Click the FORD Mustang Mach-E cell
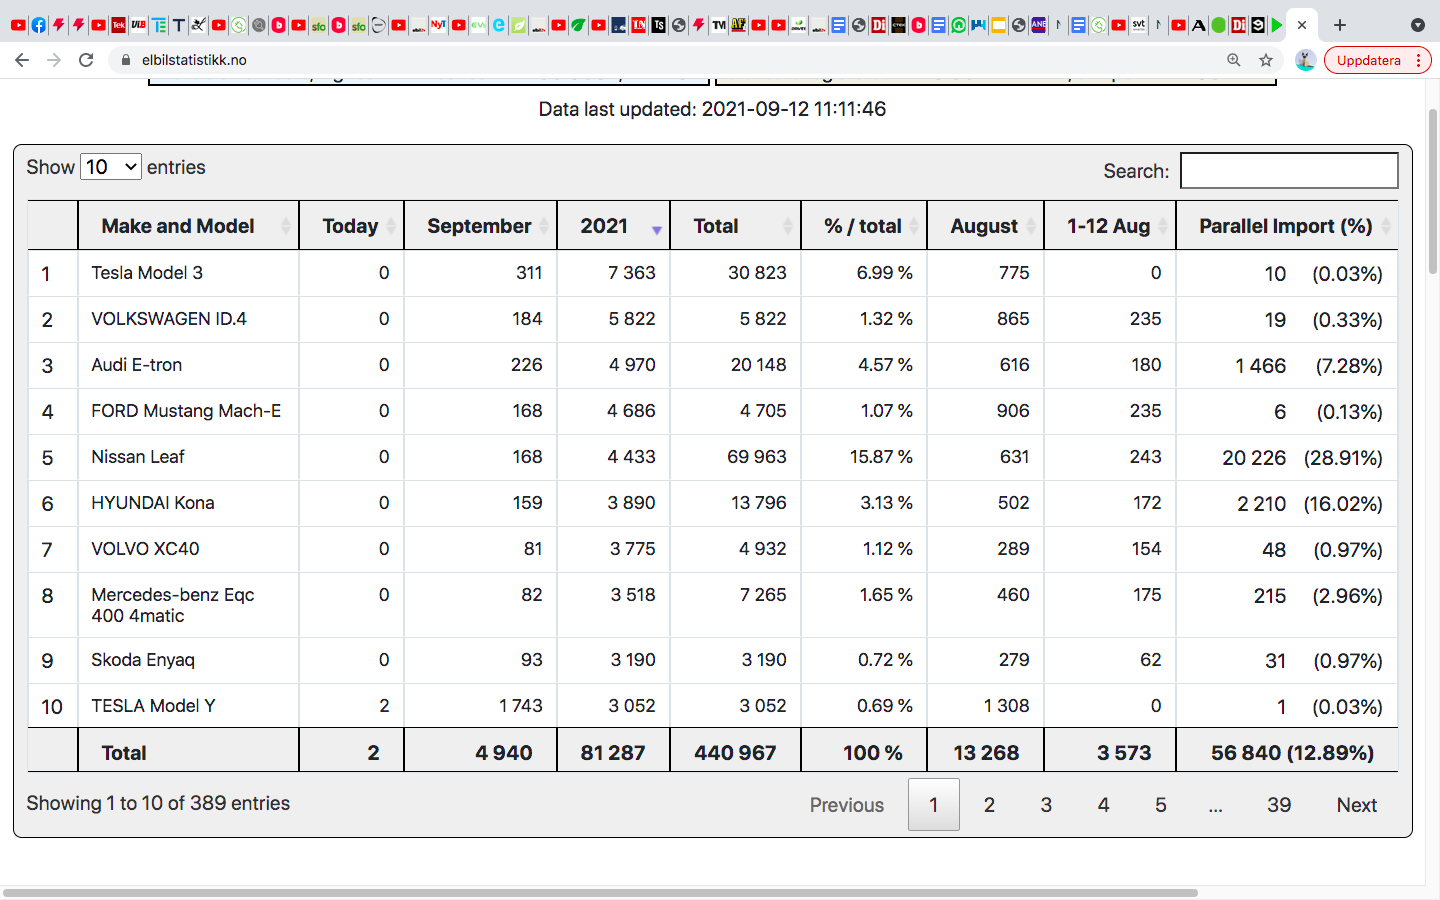The image size is (1440, 900). 186,411
